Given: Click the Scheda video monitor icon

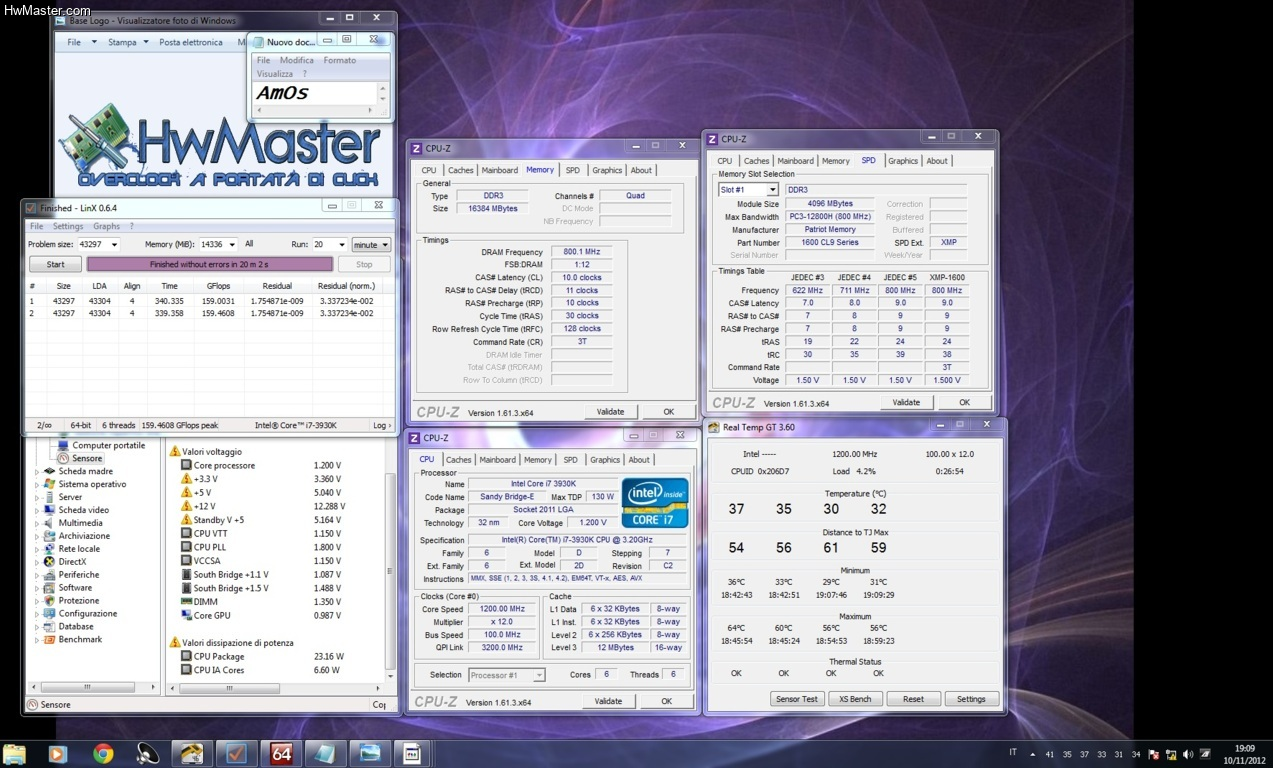Looking at the screenshot, I should coord(50,510).
